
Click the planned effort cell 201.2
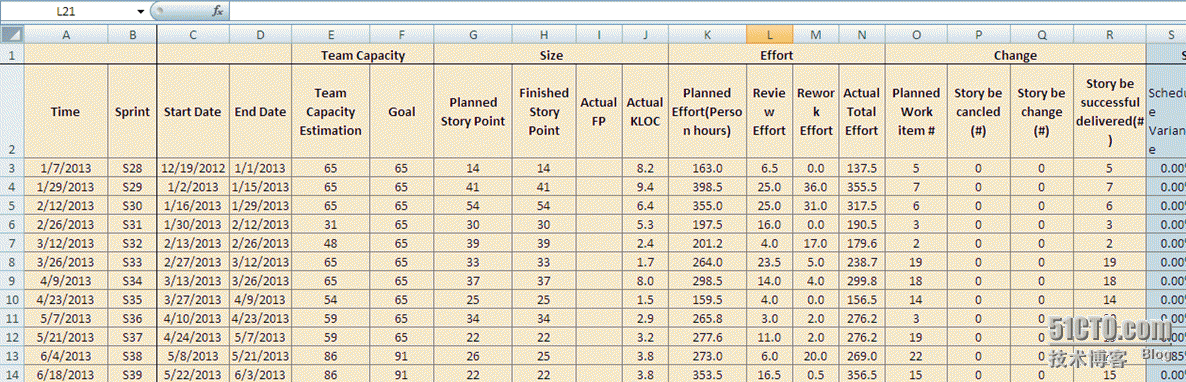707,244
